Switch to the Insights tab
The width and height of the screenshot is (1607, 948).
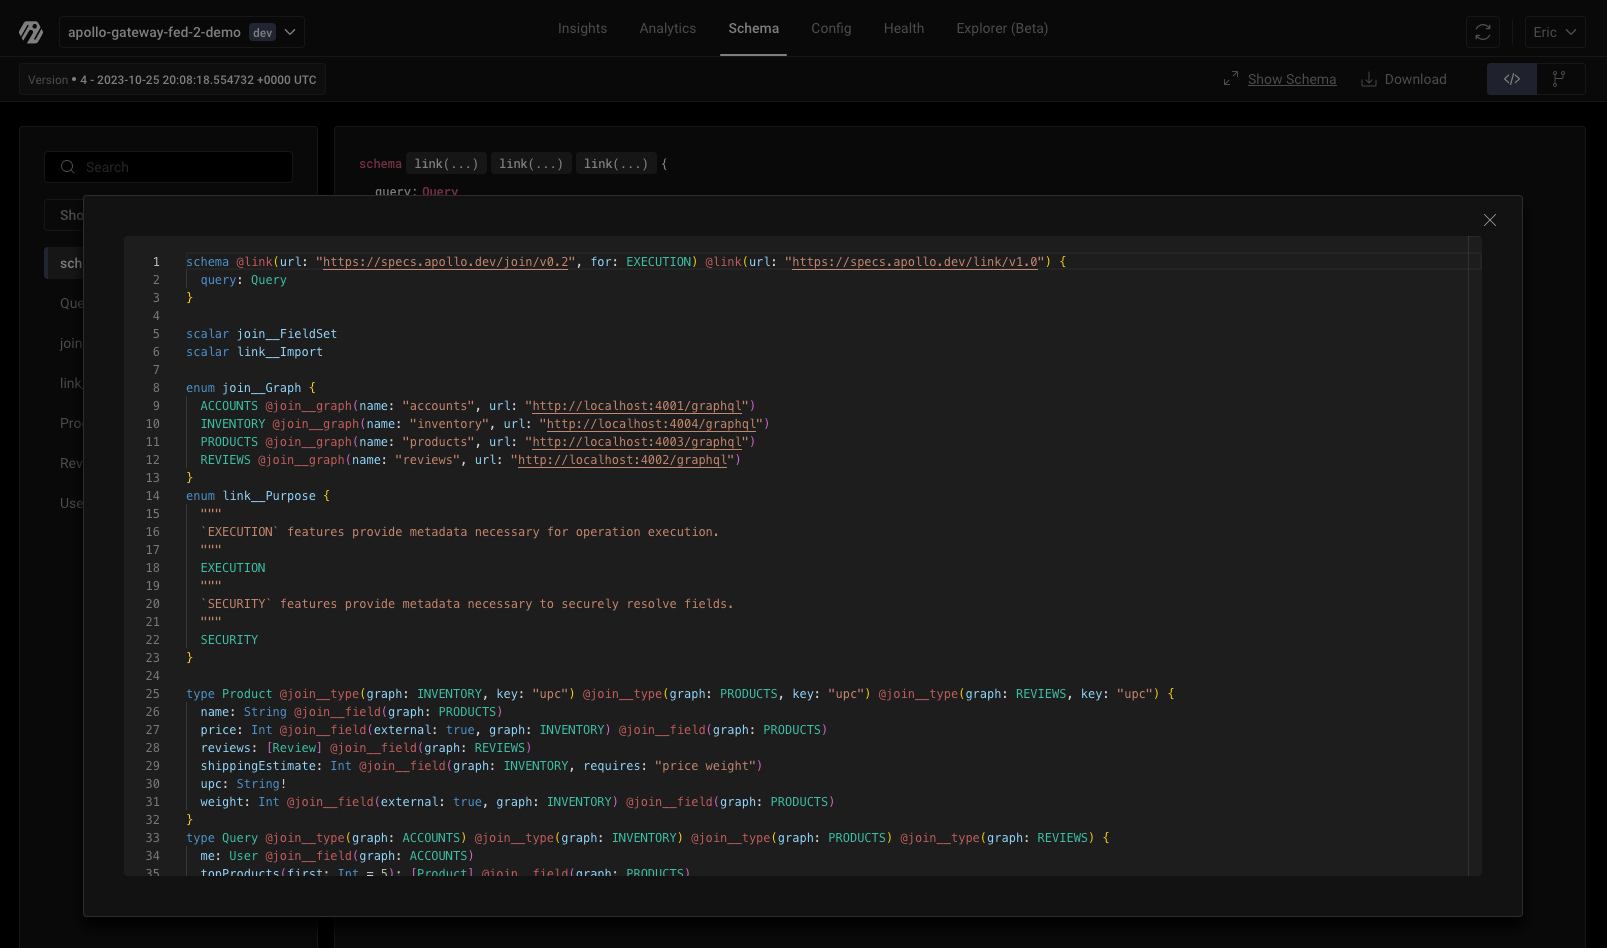tap(582, 28)
